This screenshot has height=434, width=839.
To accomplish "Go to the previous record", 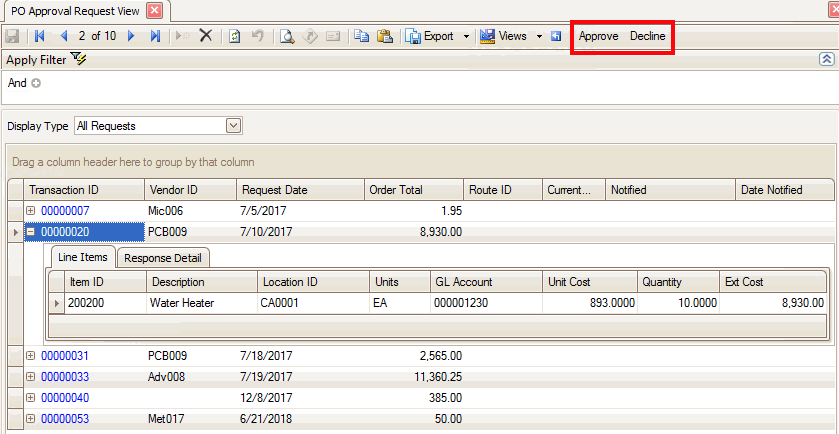I will click(x=64, y=36).
